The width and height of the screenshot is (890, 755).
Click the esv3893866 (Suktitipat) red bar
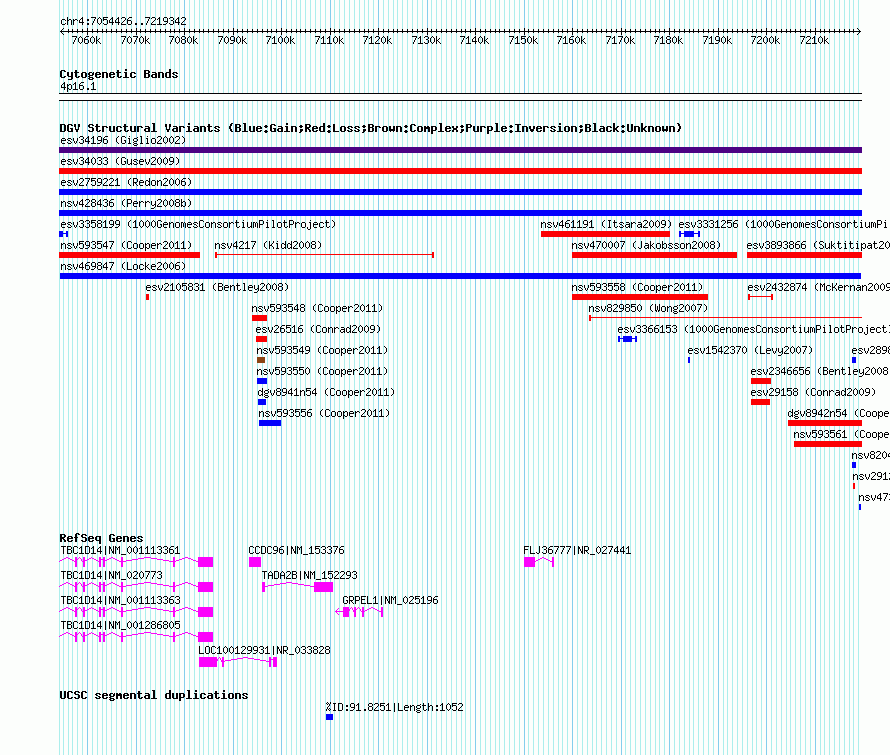pyautogui.click(x=804, y=255)
